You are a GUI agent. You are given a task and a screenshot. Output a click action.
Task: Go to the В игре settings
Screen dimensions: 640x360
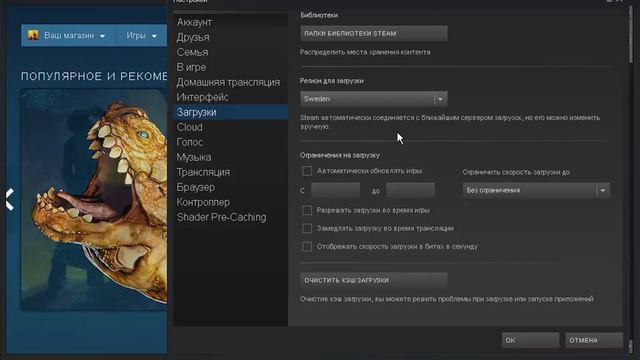[x=230, y=67]
